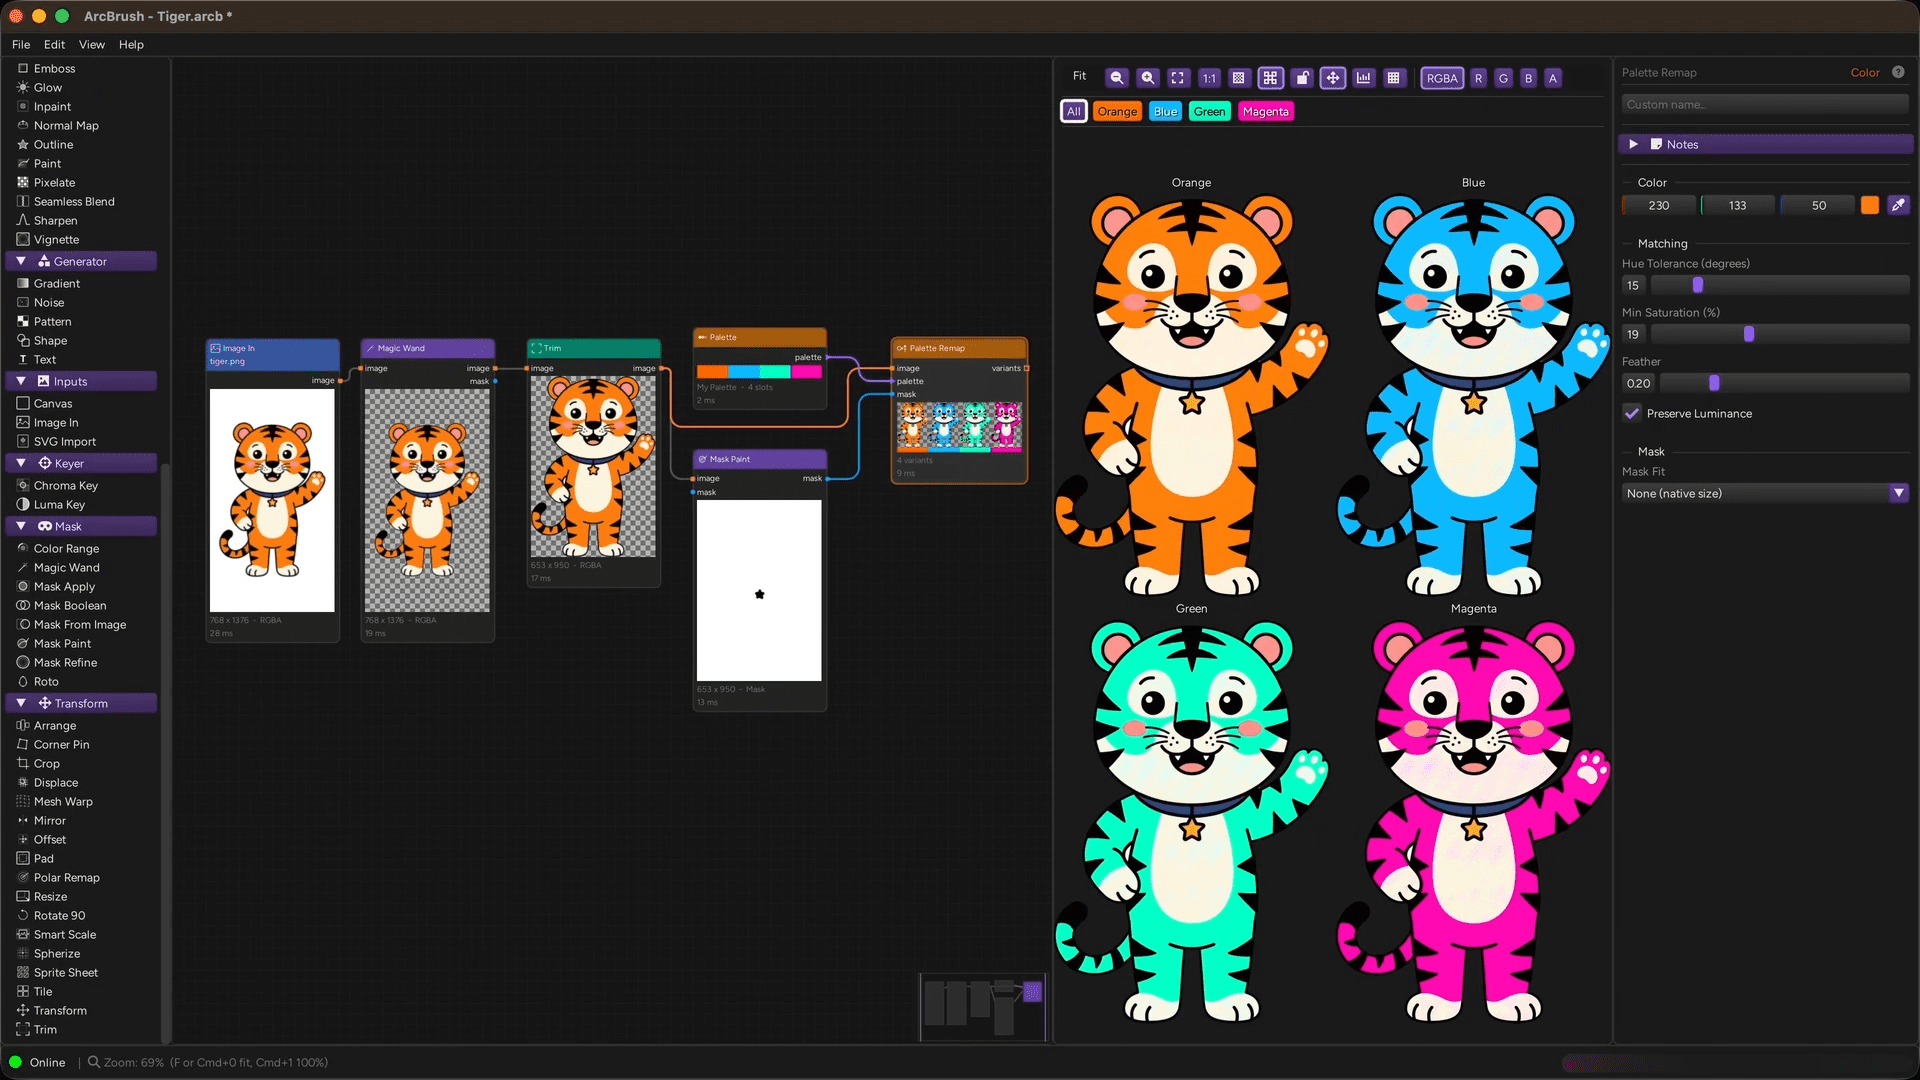Click the histogram icon in viewer toolbar
This screenshot has height=1080, width=1920.
[1363, 78]
